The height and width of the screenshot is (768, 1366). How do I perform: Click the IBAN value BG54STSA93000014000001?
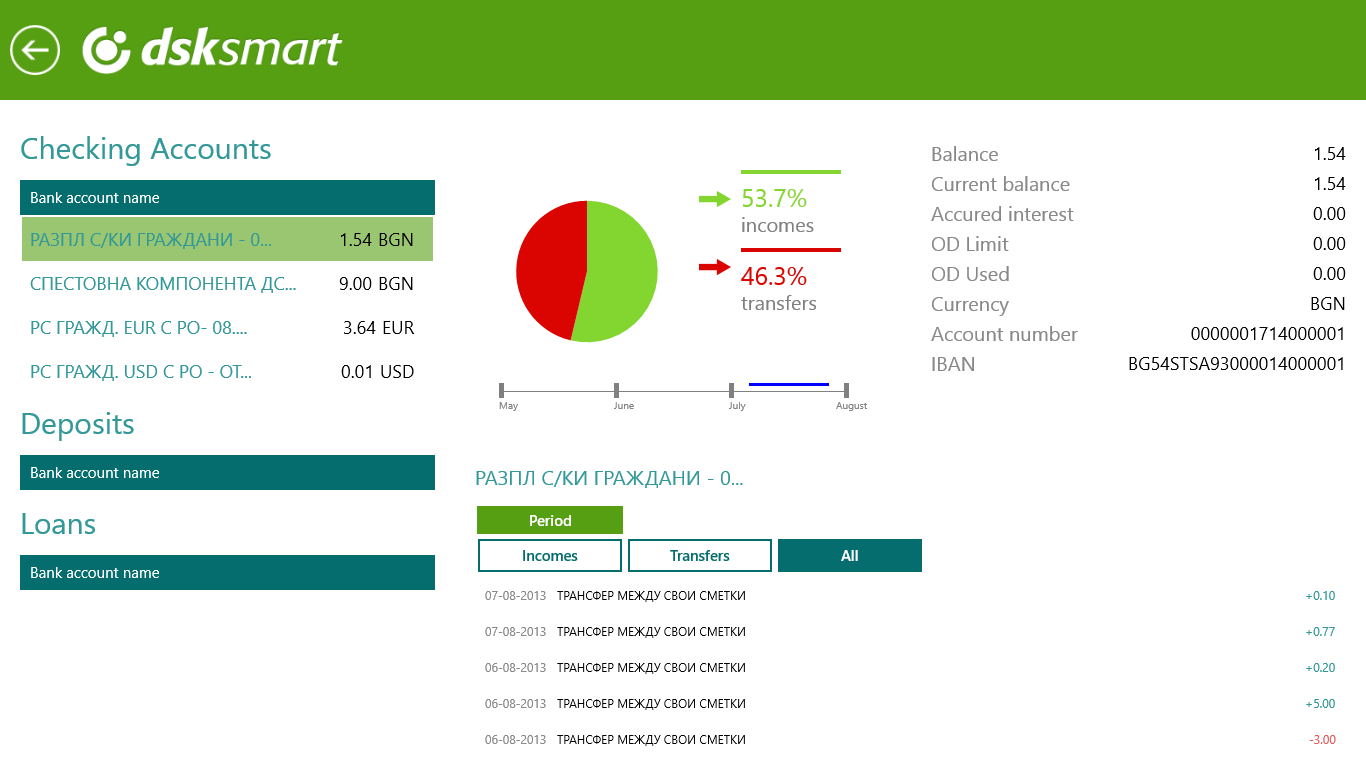[1236, 364]
